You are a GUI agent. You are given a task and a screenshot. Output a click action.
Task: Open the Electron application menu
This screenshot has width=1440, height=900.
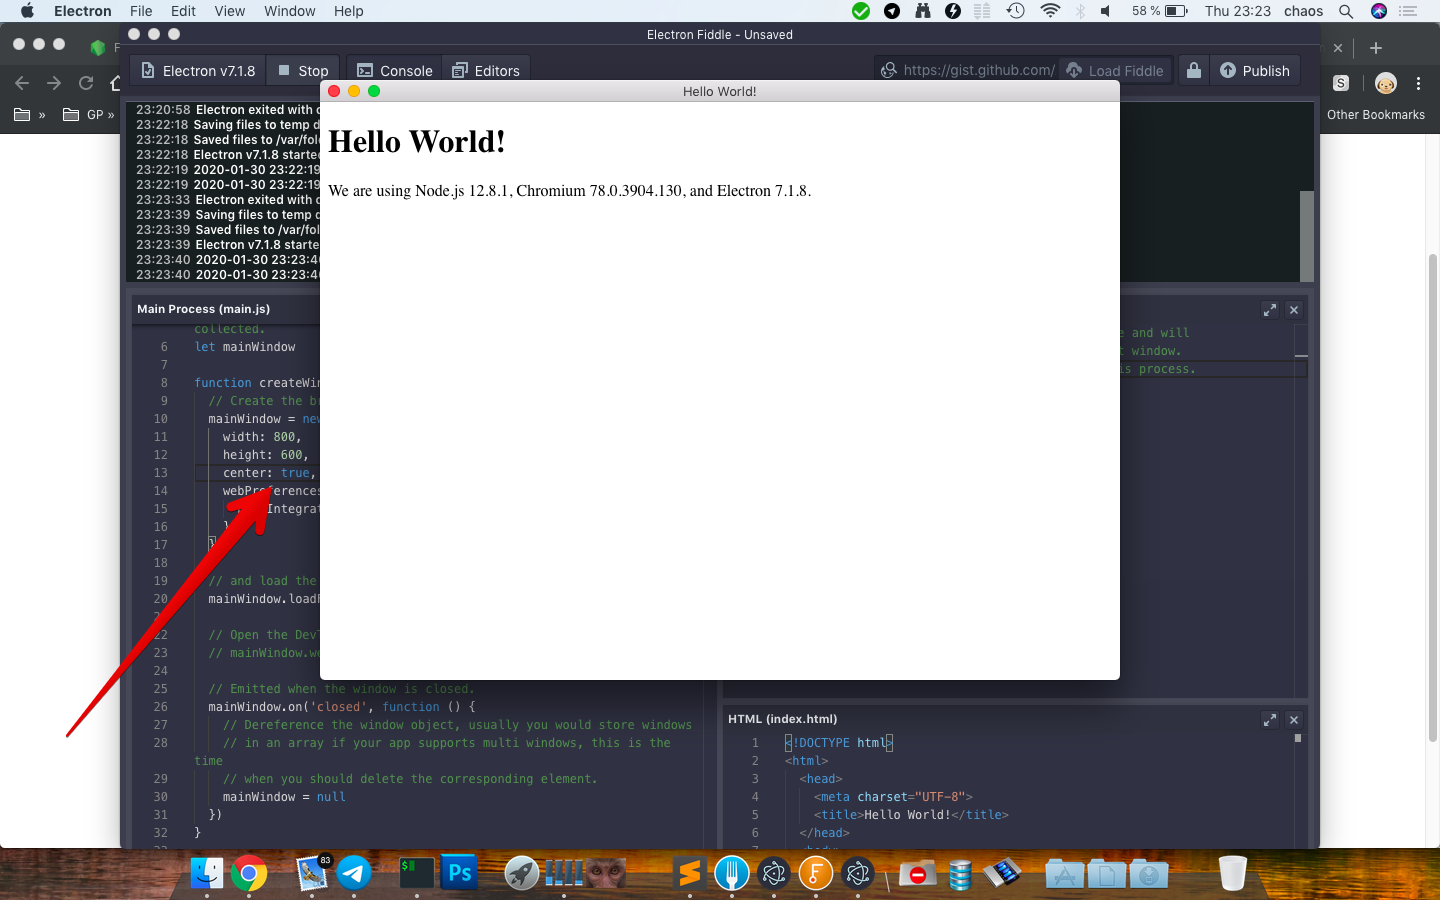[82, 11]
